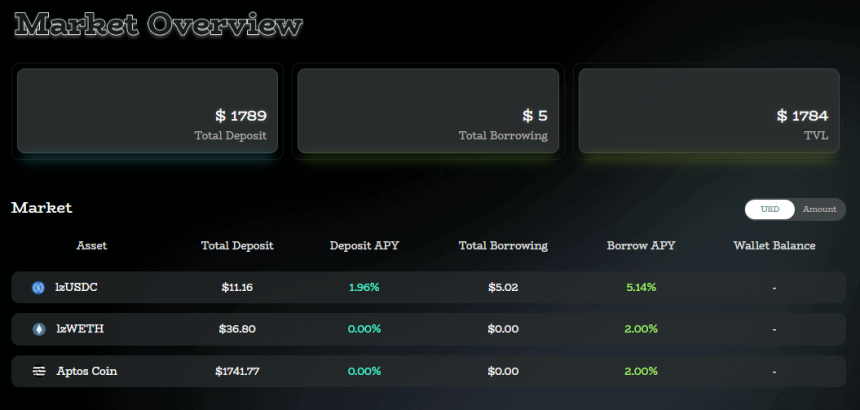Open the lzUSDC market row name
This screenshot has height=410, width=860.
pos(77,288)
